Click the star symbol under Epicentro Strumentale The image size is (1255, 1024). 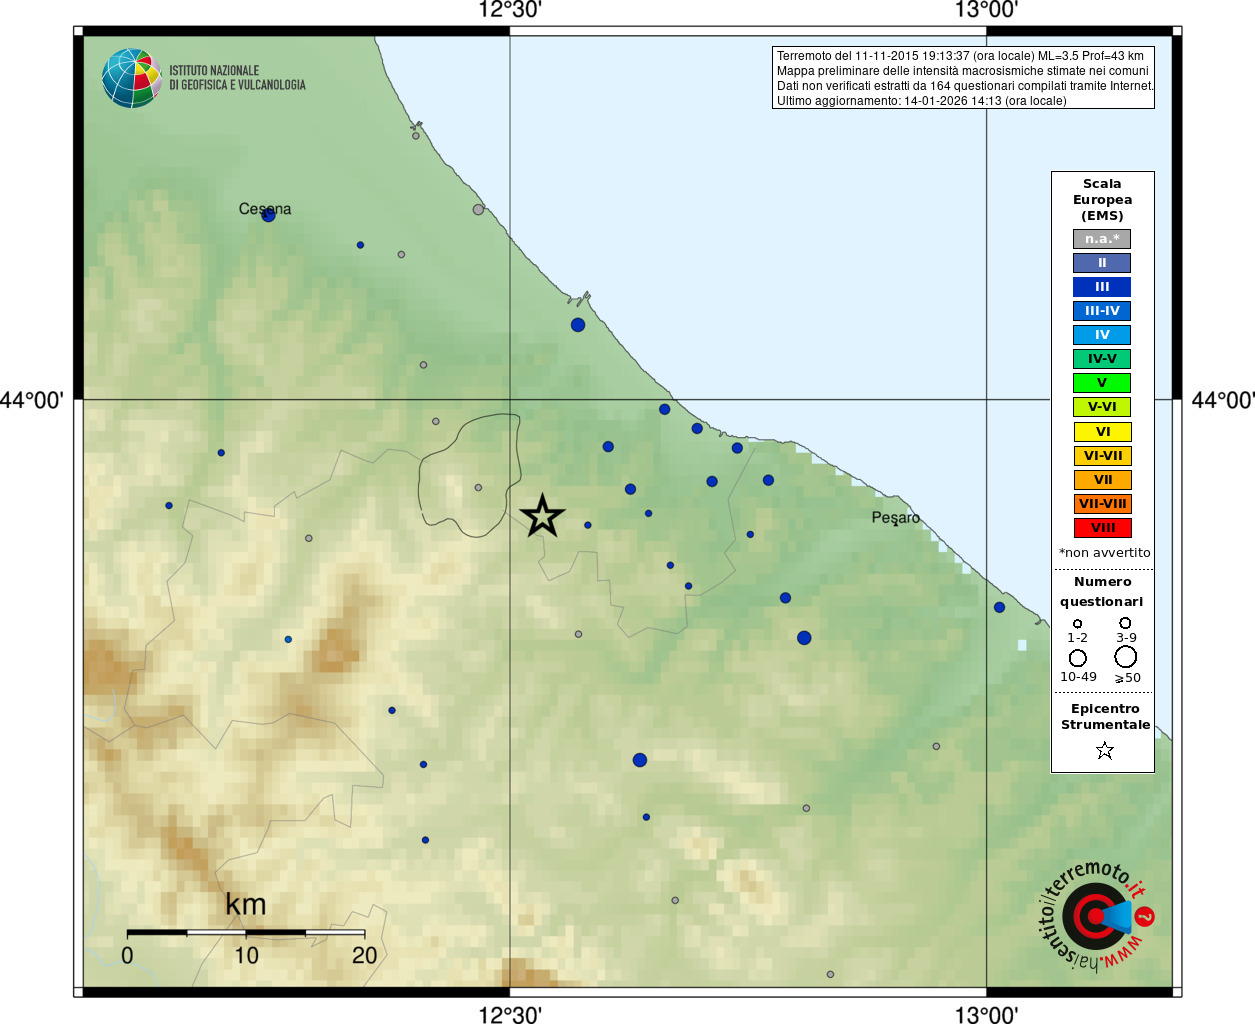1104,750
